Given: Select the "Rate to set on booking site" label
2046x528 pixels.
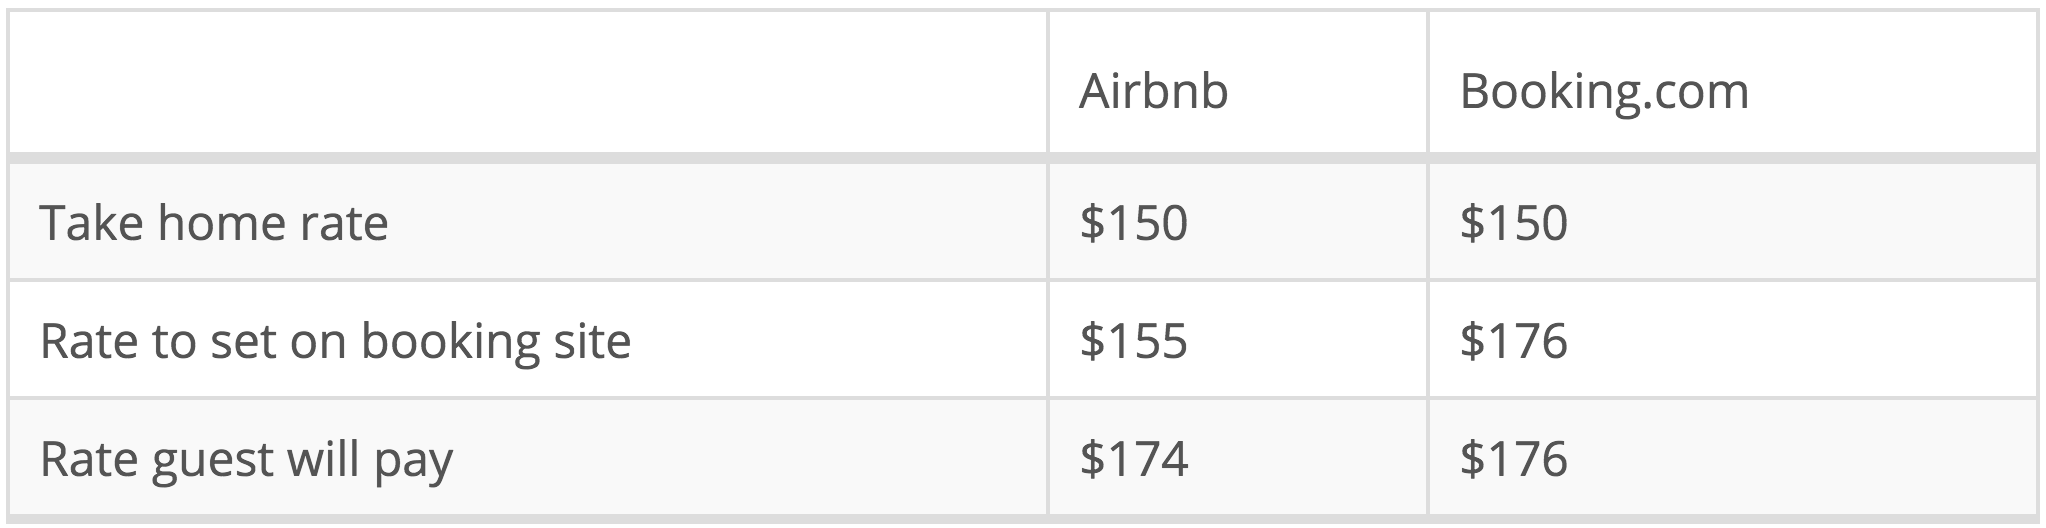Looking at the screenshot, I should 335,341.
